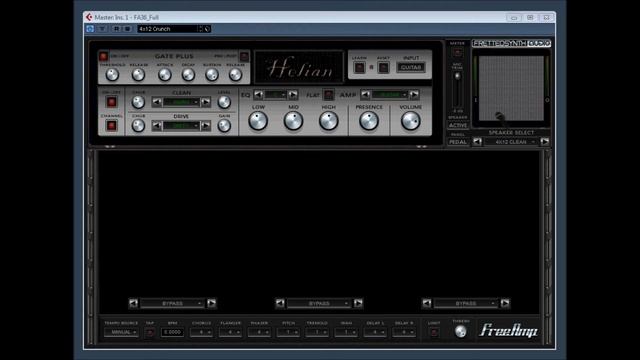640x360 pixels.
Task: Open the Tempo Source MANUAL dropdown
Action: [121, 332]
